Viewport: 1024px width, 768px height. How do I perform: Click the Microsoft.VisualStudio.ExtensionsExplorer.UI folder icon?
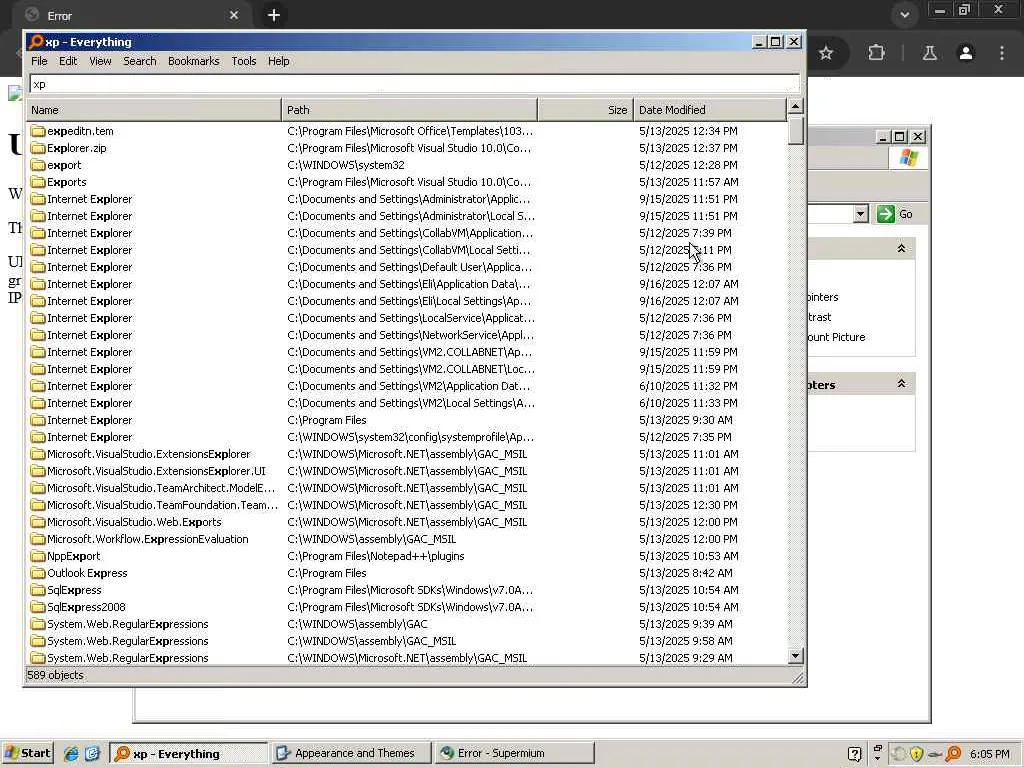pos(38,471)
